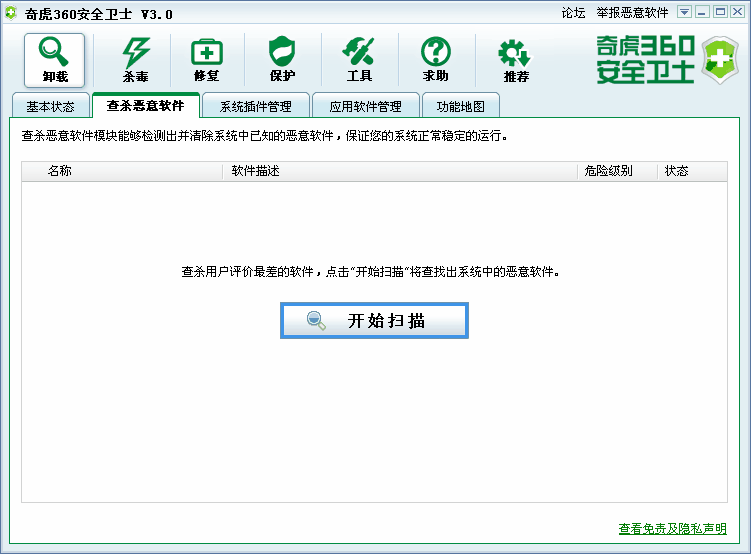Click 举报恶意软件 report link
The height and width of the screenshot is (554, 751).
pos(632,13)
